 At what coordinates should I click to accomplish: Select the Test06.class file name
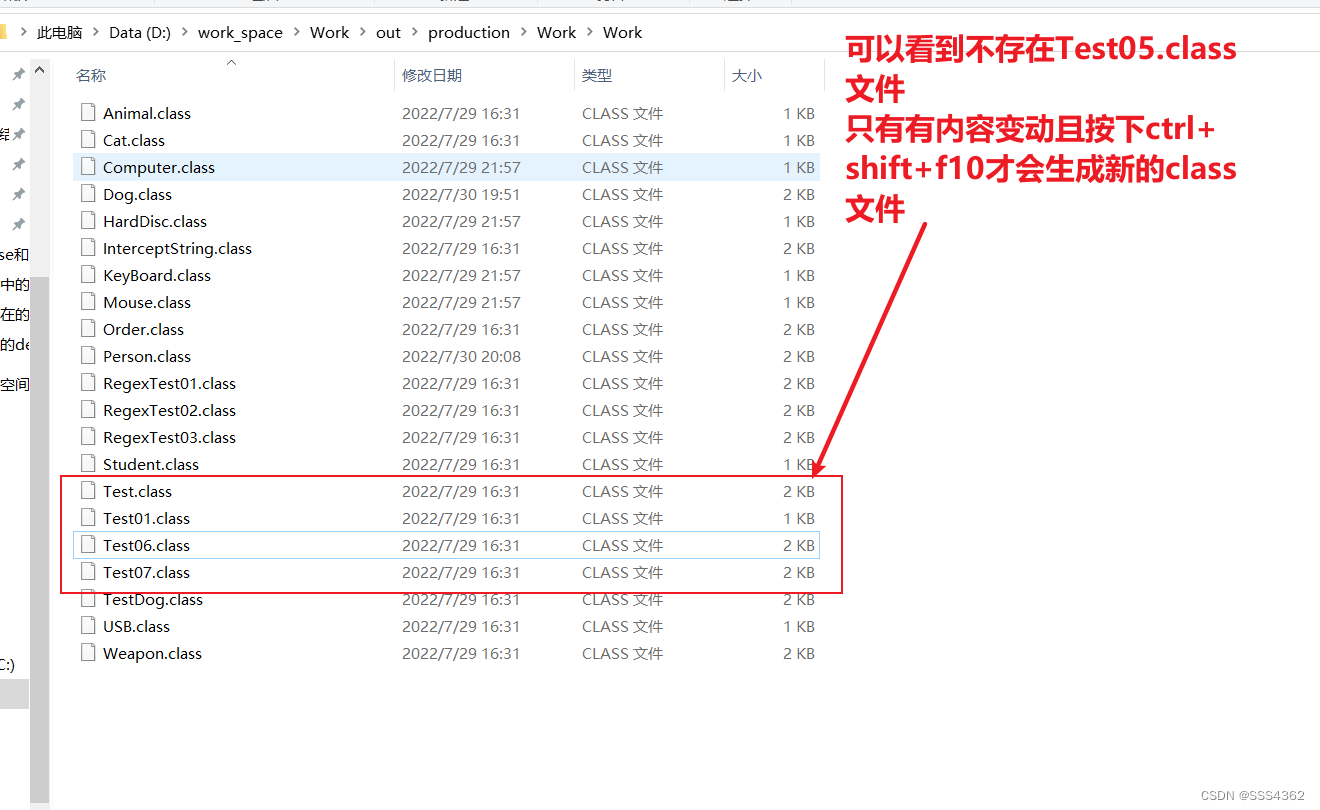146,545
